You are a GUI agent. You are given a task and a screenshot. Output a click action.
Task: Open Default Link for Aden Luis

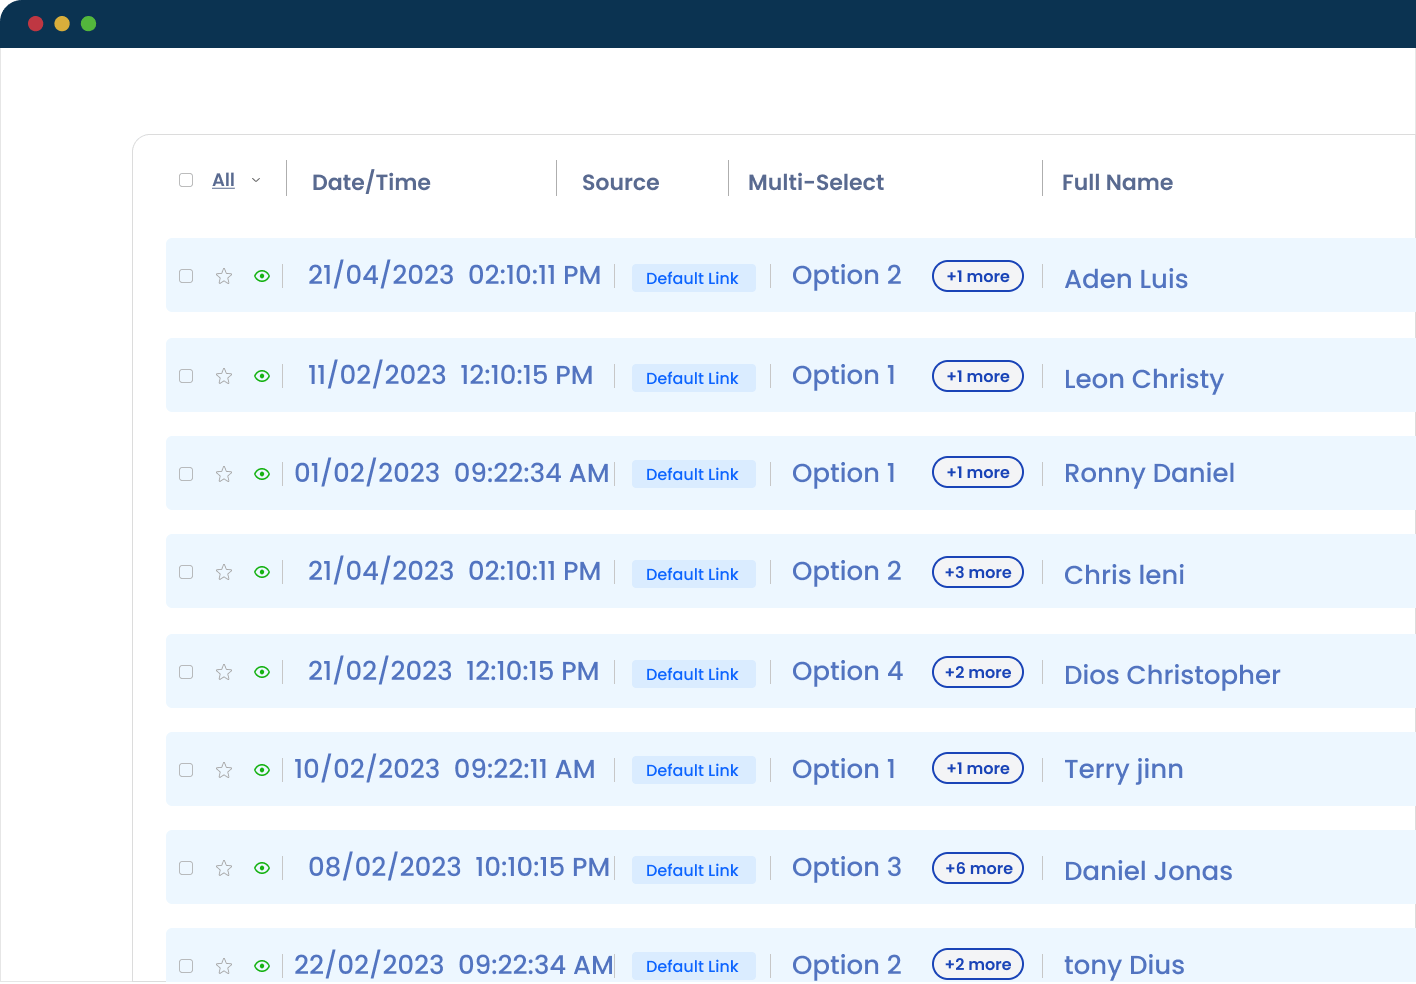coord(693,278)
